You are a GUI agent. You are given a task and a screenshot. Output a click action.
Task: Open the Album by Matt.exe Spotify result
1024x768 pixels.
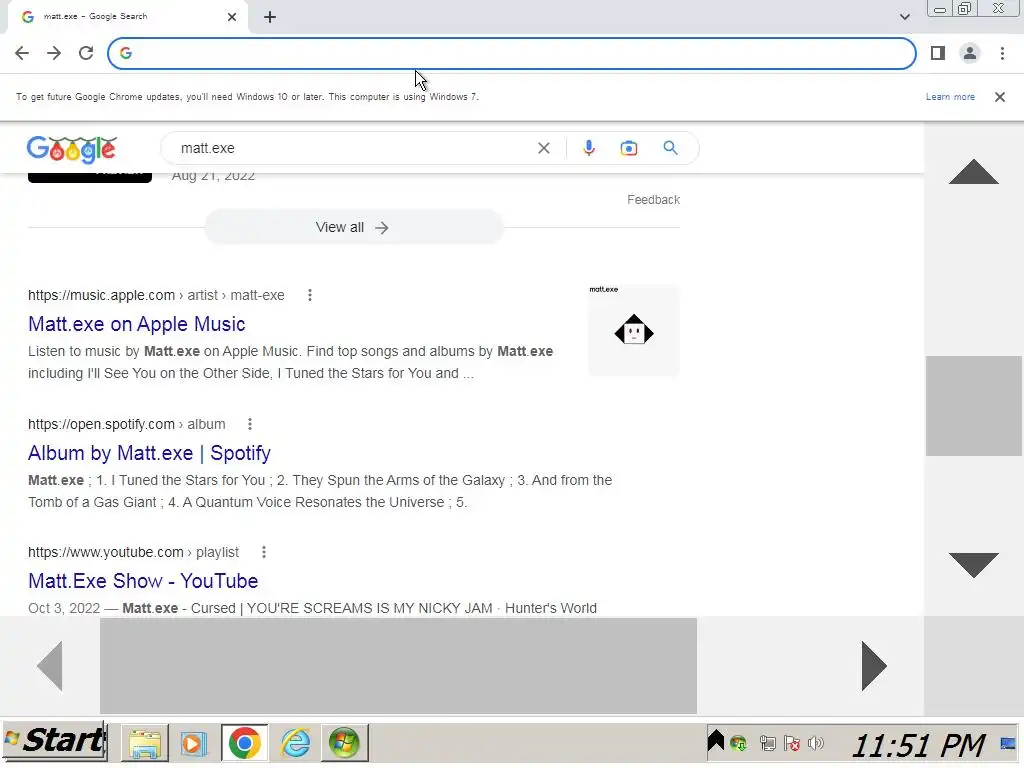click(x=149, y=453)
